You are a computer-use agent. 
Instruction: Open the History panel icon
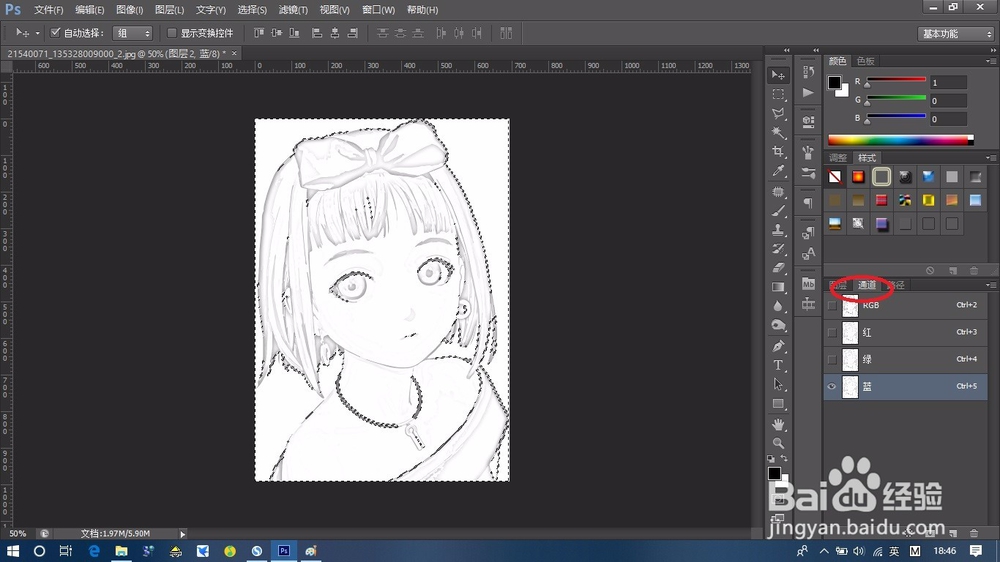(x=808, y=72)
